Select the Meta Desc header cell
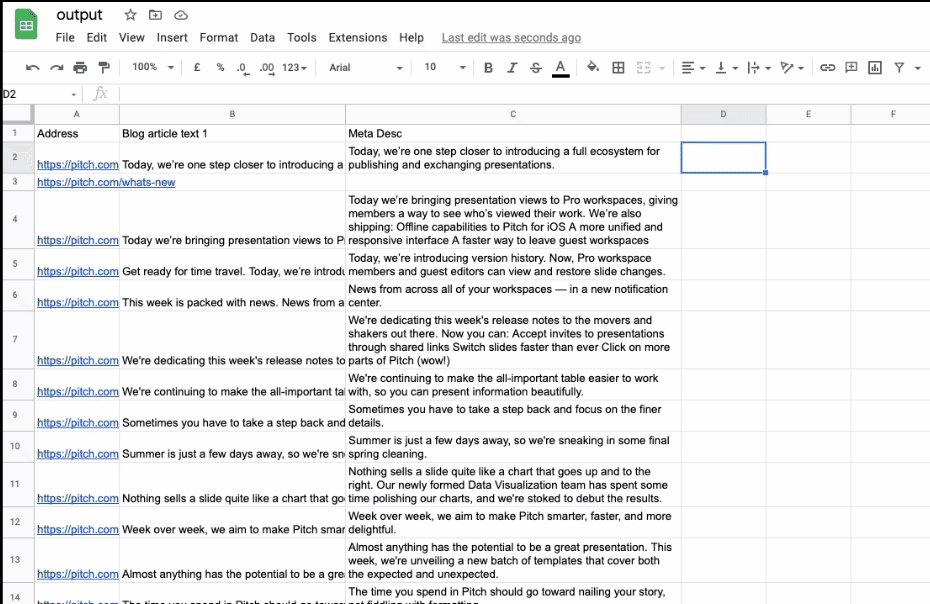The width and height of the screenshot is (930, 604). [x=513, y=133]
